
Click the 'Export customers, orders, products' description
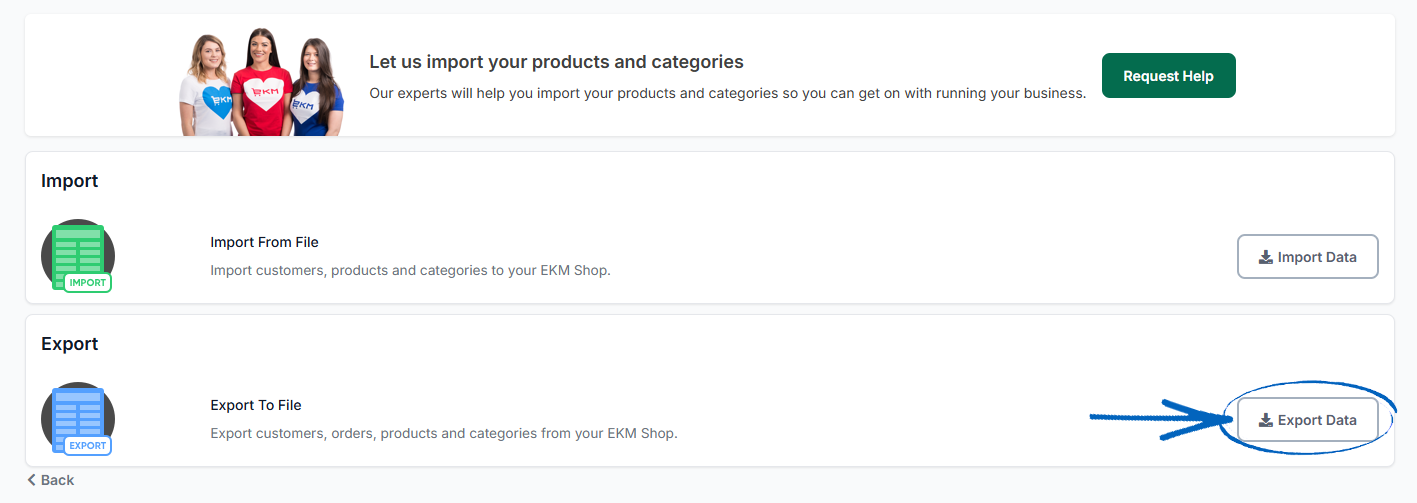tap(444, 434)
